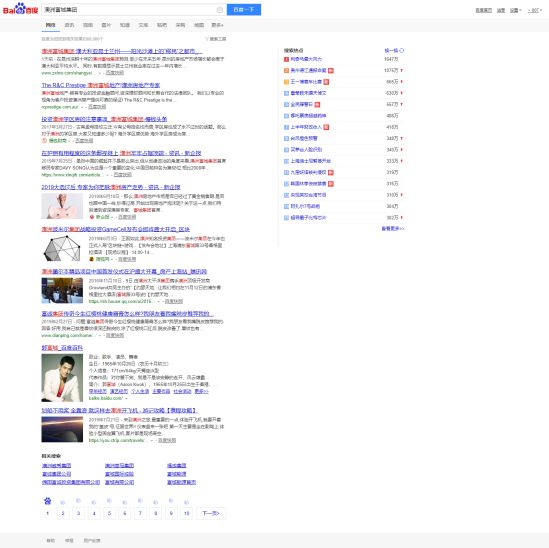549x548 pixels.
Task: Click the conference meeting photo thumbnail
Action: click(x=62, y=291)
